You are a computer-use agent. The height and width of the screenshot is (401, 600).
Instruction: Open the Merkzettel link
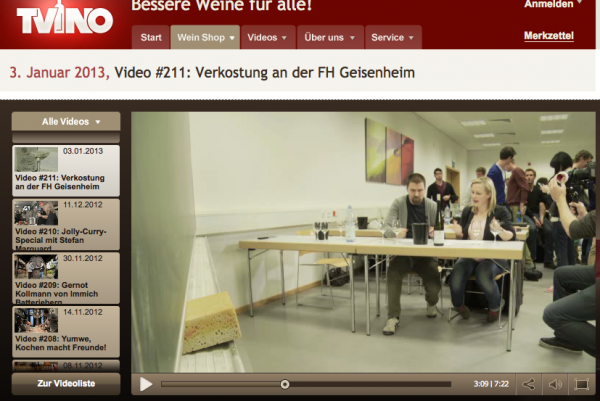pos(548,36)
